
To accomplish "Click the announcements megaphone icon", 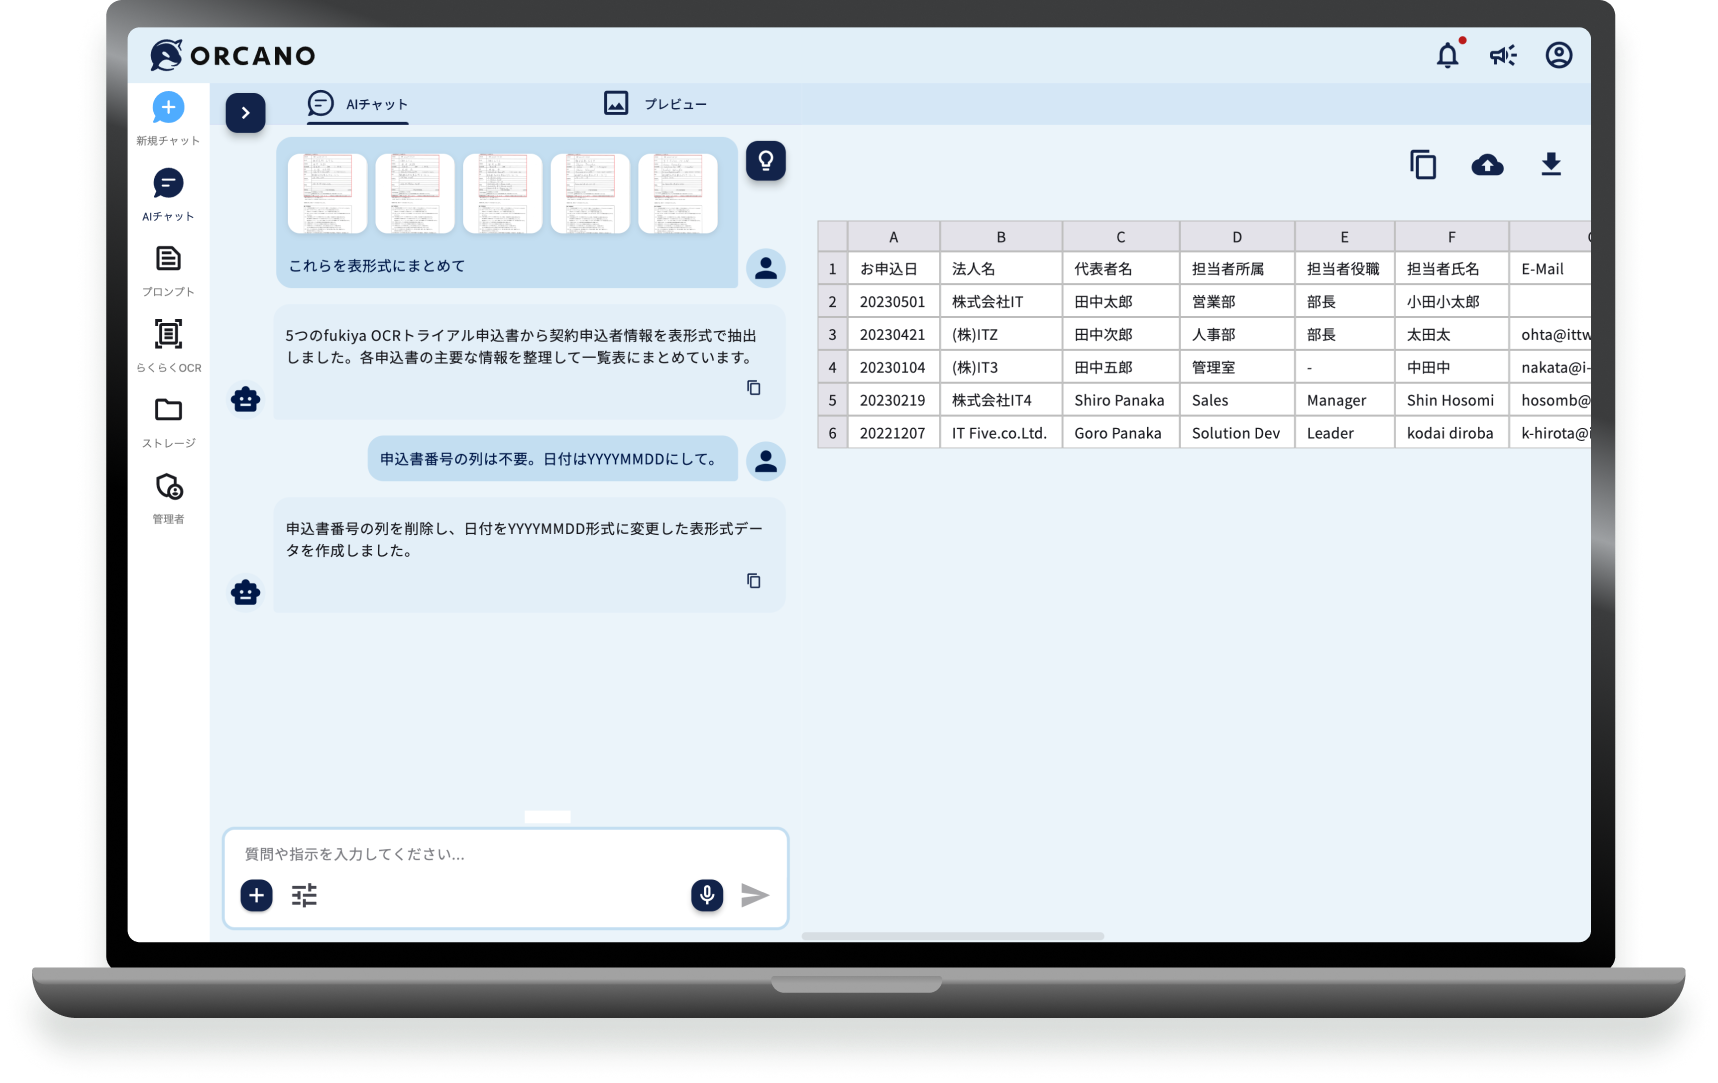I will [1502, 56].
